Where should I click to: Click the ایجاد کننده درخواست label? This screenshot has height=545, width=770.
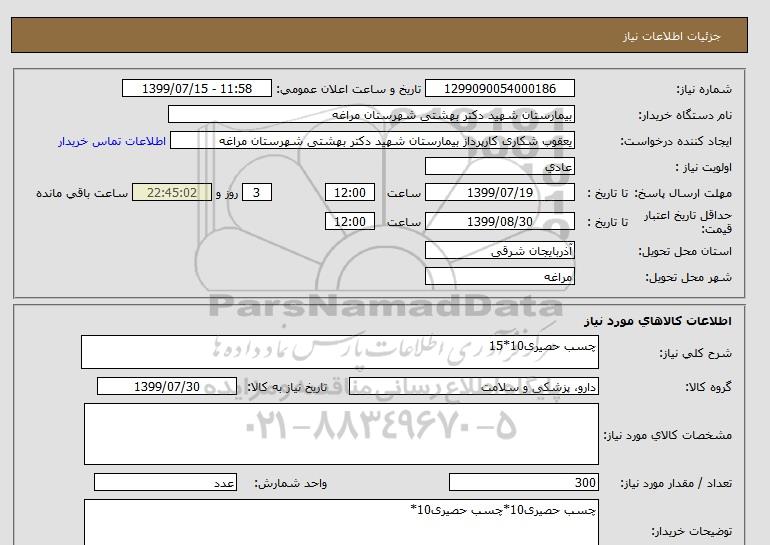click(676, 141)
